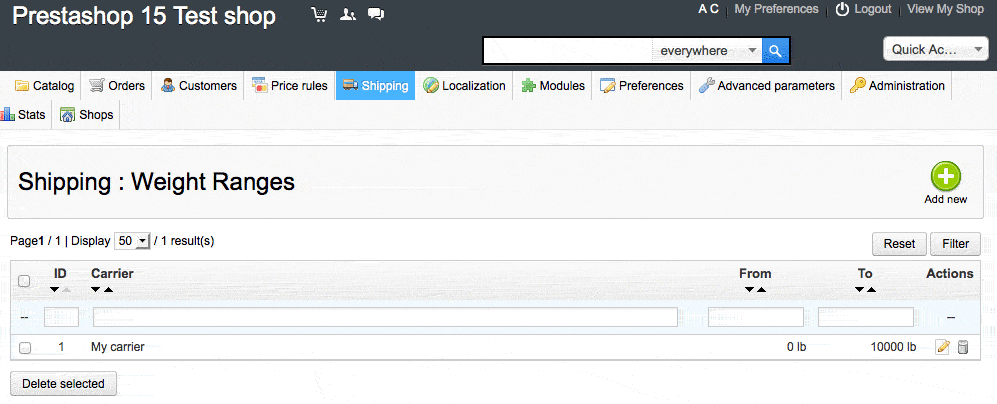
Task: Click the green Add new icon
Action: pos(945,177)
